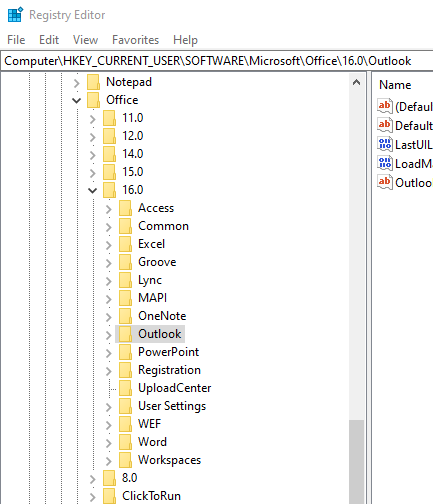Expand the Outlook key chevron
The image size is (433, 504).
pyautogui.click(x=109, y=335)
